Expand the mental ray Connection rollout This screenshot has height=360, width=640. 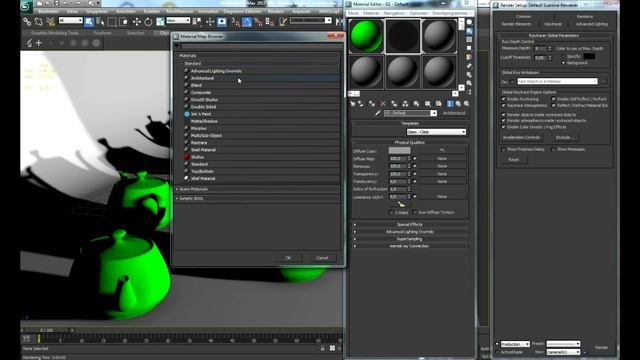pyautogui.click(x=410, y=246)
